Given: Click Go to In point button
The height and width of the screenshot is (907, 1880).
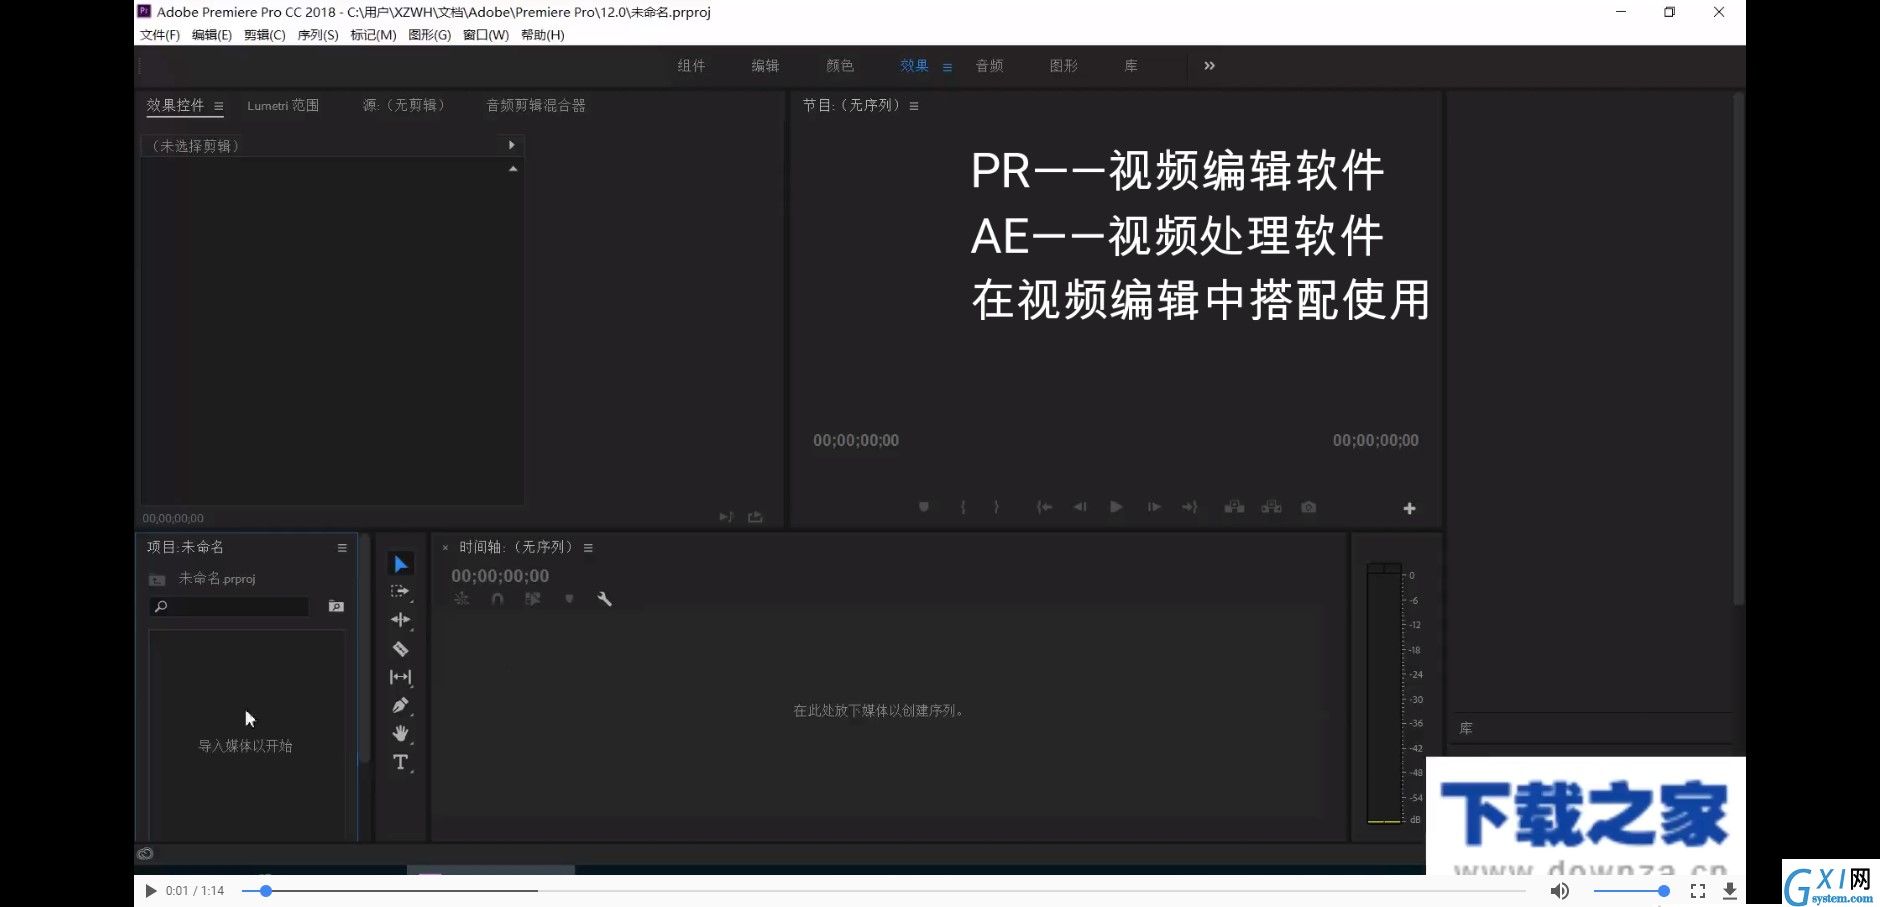Looking at the screenshot, I should [x=1044, y=507].
